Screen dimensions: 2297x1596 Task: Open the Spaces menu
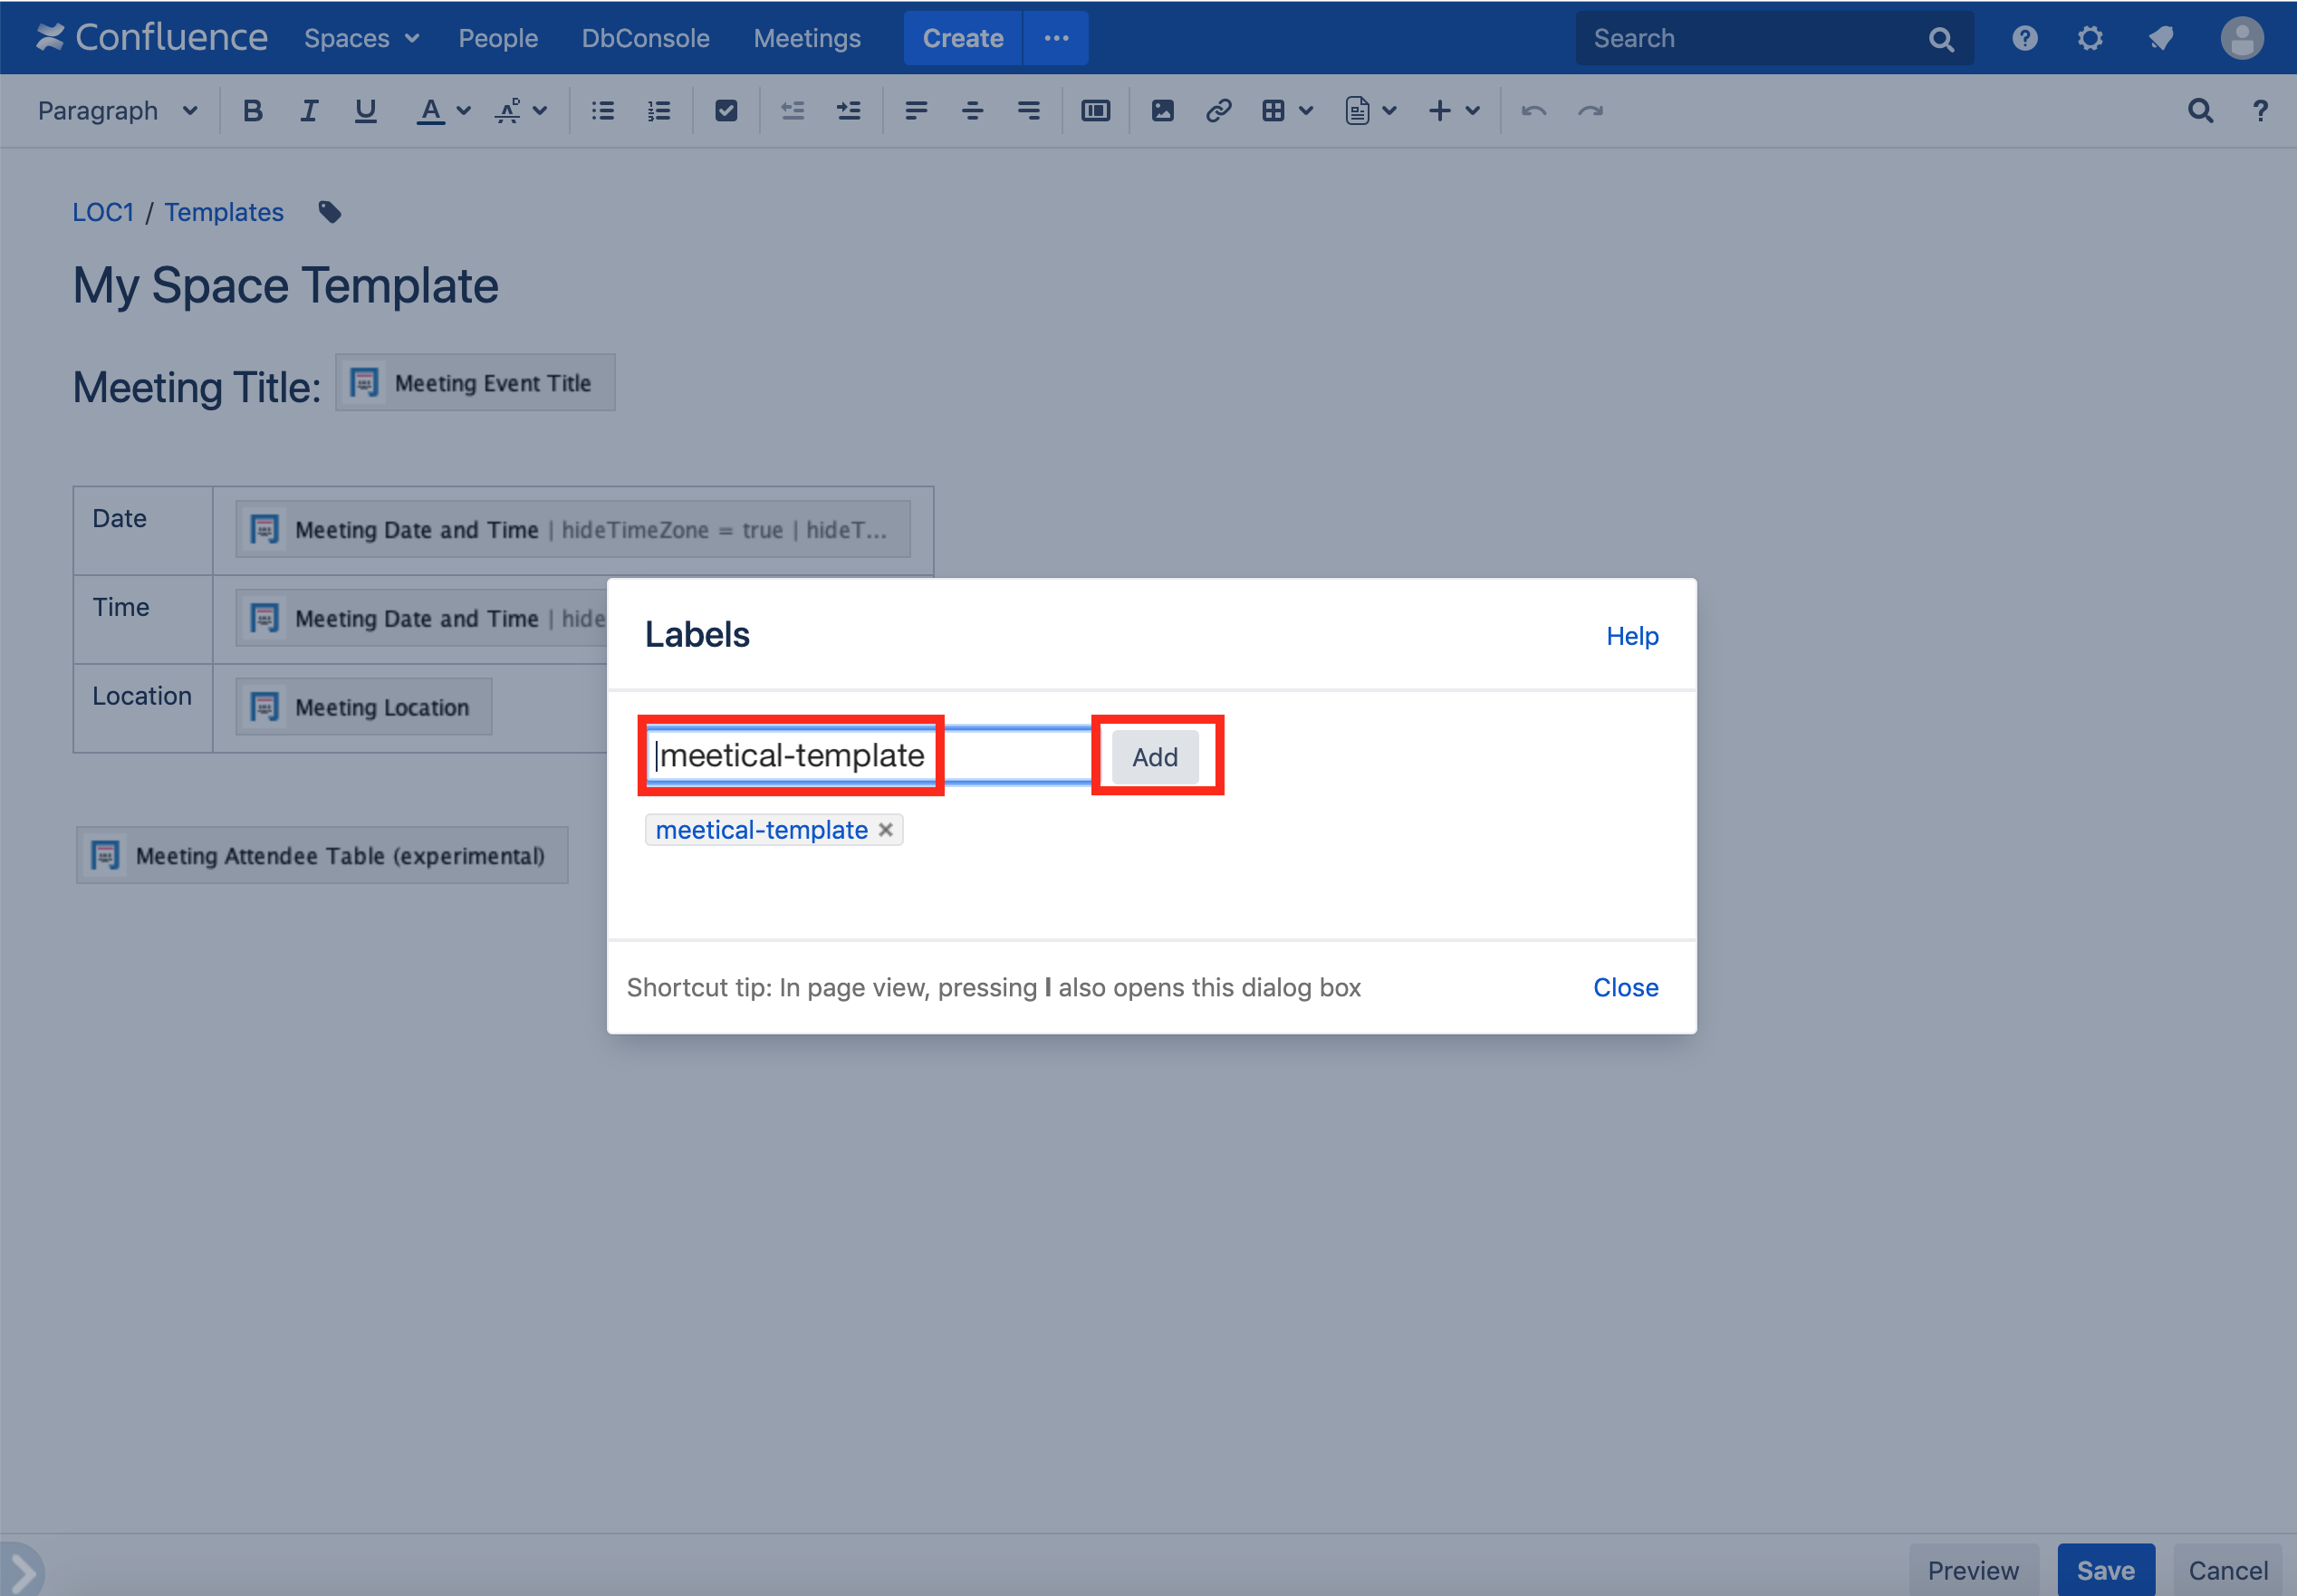(x=361, y=38)
